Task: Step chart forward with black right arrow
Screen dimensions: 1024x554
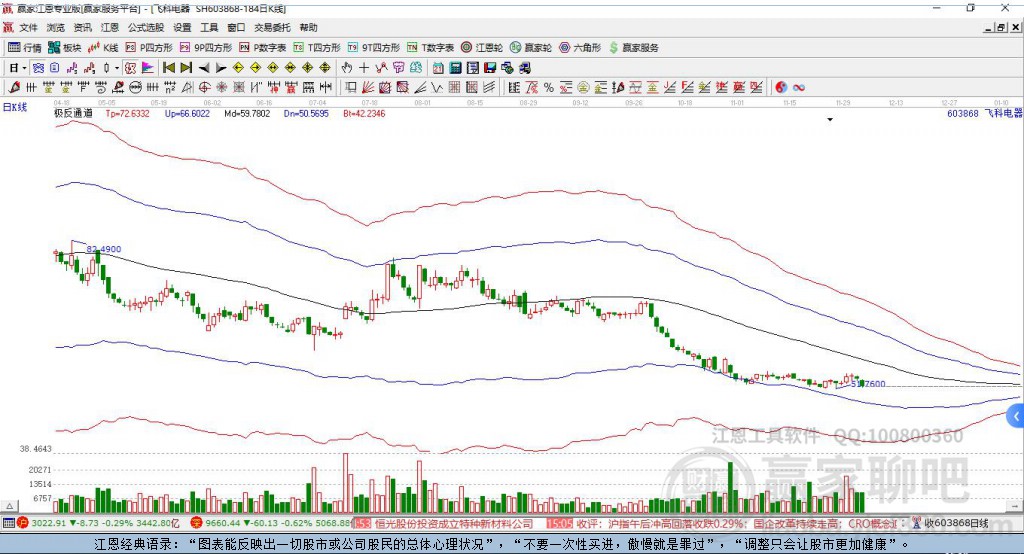Action: [221, 68]
